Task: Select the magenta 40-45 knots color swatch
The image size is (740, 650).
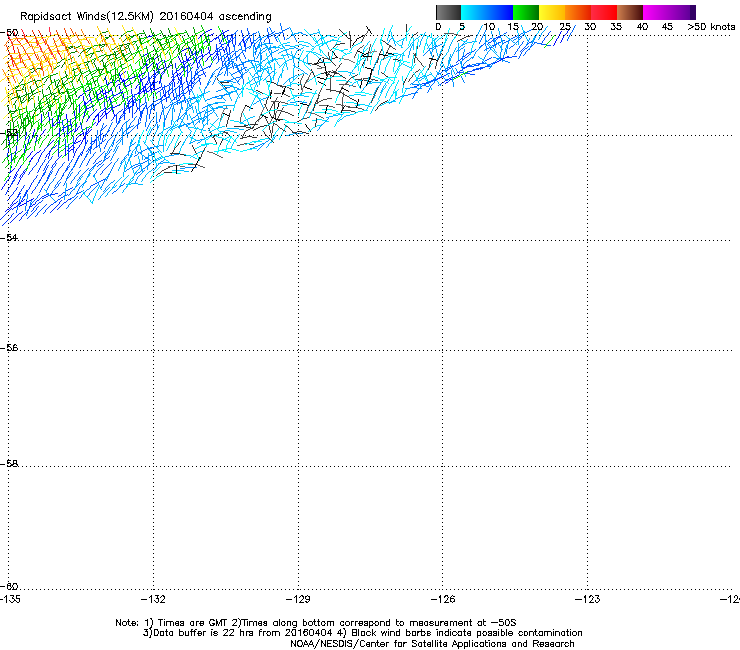Action: 656,12
